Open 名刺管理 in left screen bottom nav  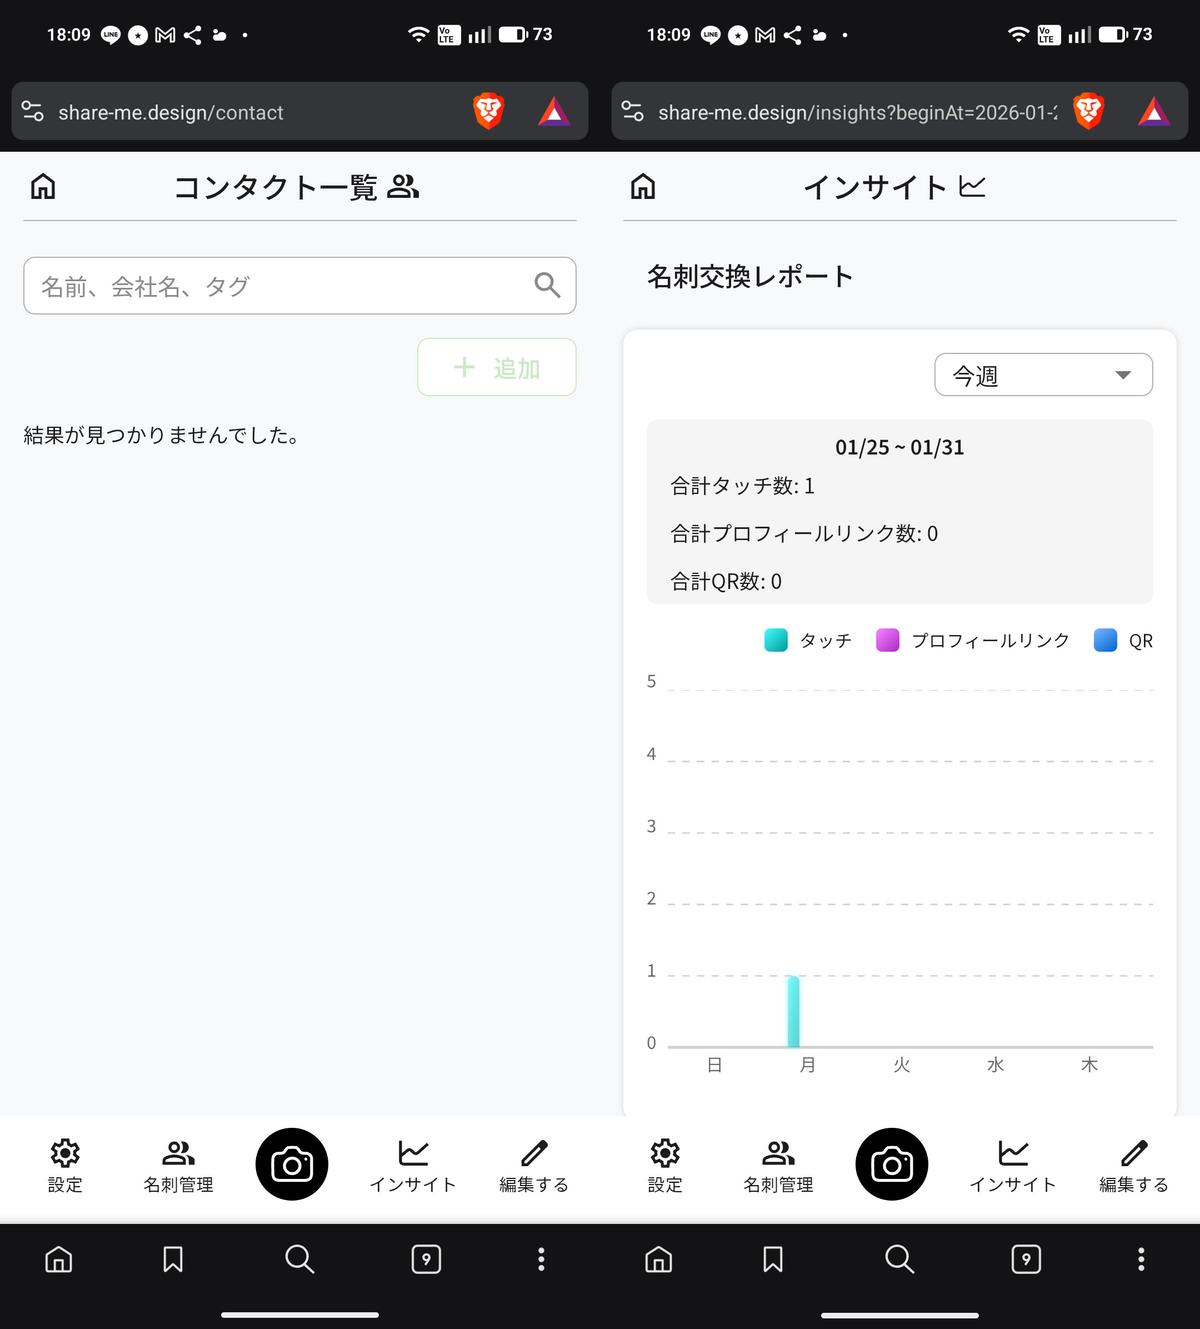[178, 1166]
